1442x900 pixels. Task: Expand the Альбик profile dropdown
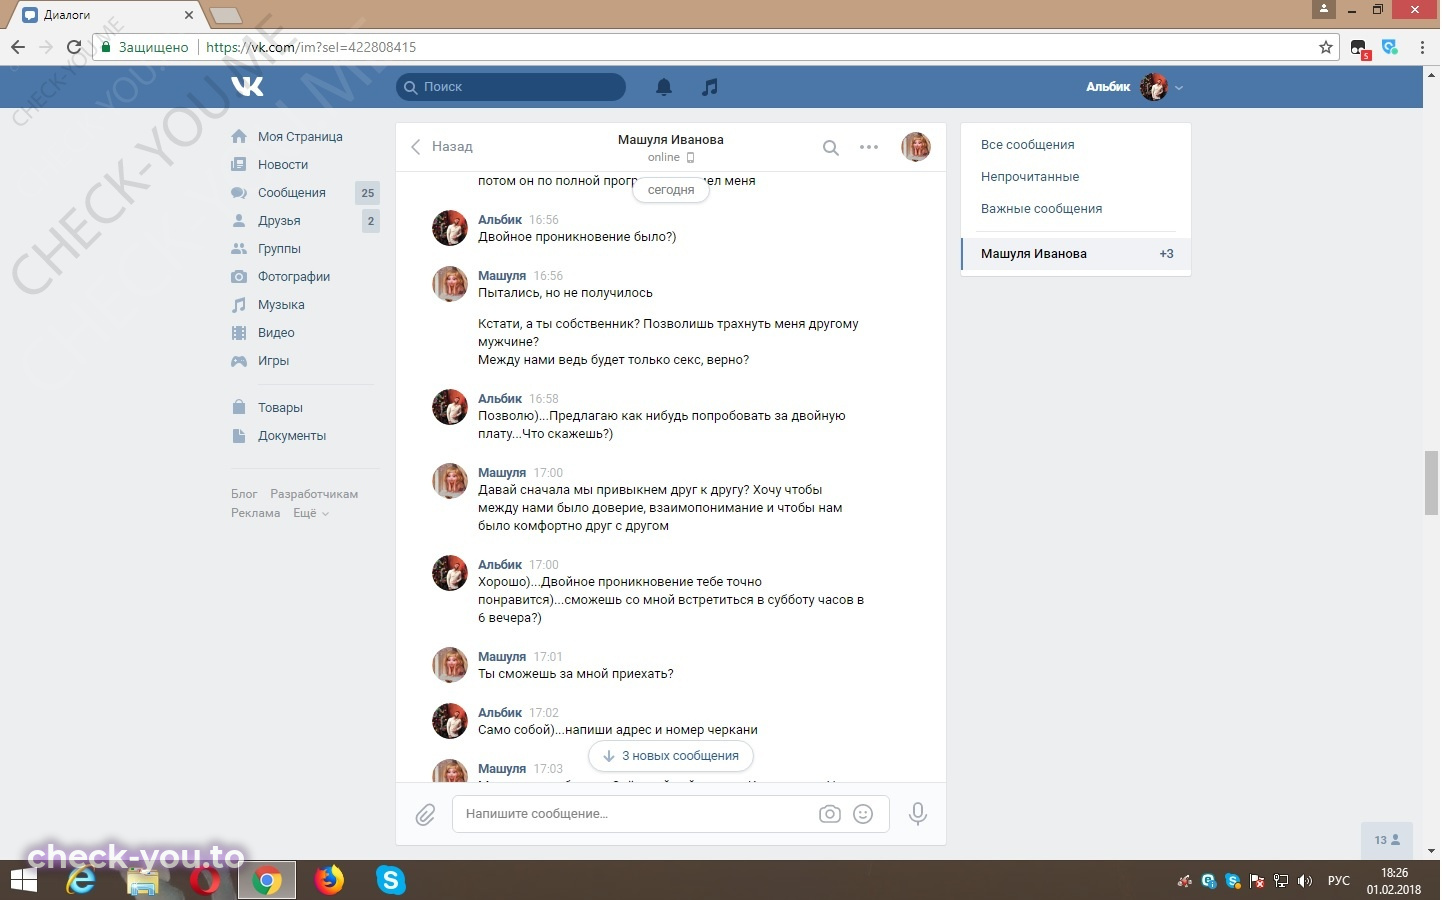click(1179, 87)
